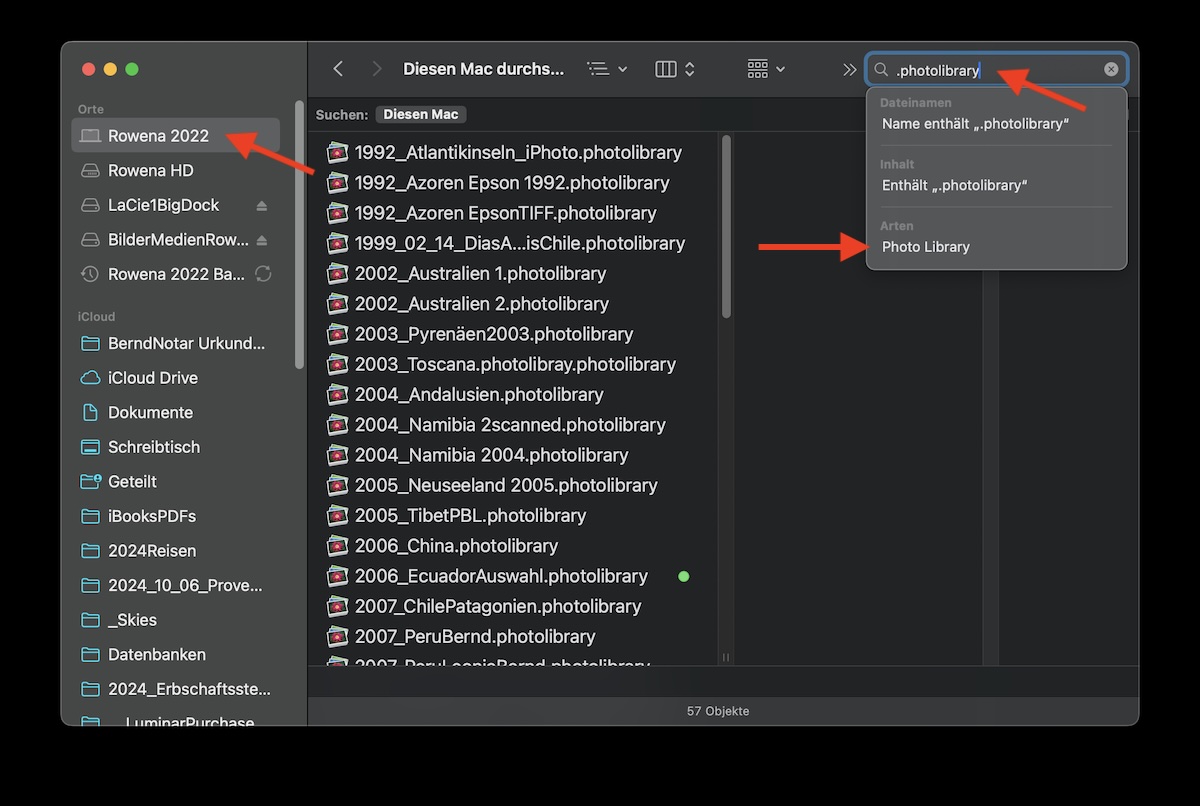The height and width of the screenshot is (806, 1200).
Task: Open the grouping options dropdown
Action: pos(766,69)
